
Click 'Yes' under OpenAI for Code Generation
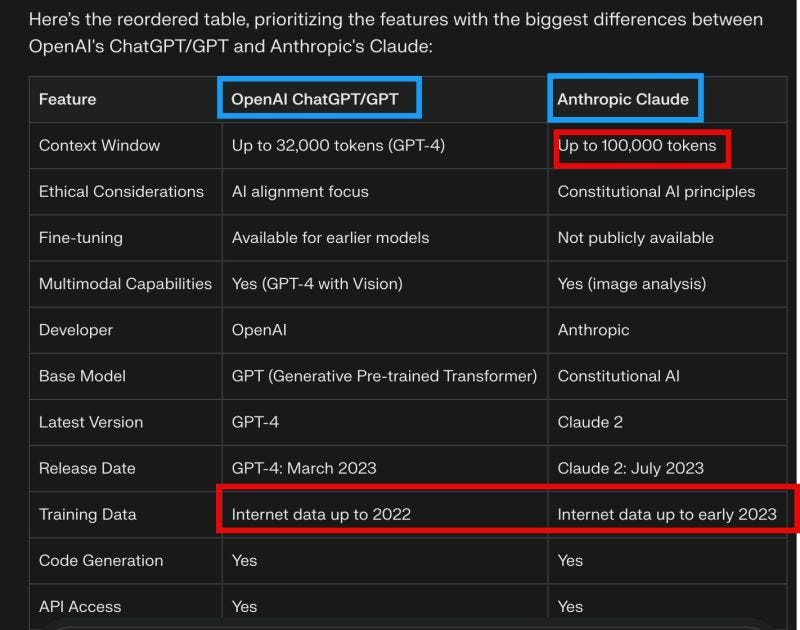click(x=244, y=561)
